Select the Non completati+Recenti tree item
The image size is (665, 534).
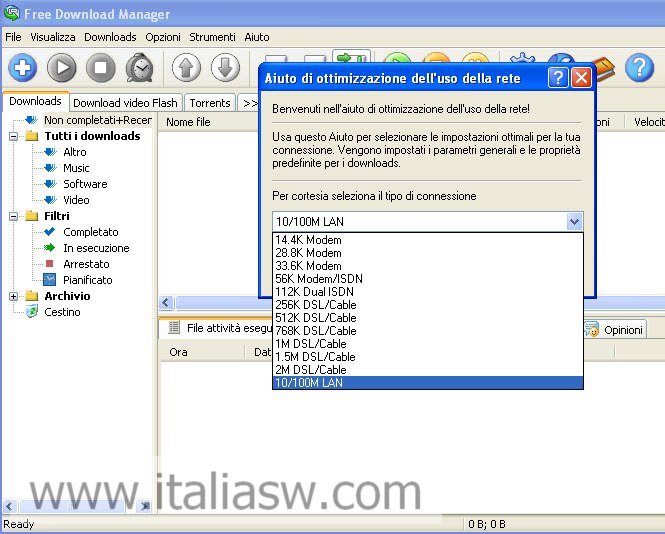coord(98,120)
